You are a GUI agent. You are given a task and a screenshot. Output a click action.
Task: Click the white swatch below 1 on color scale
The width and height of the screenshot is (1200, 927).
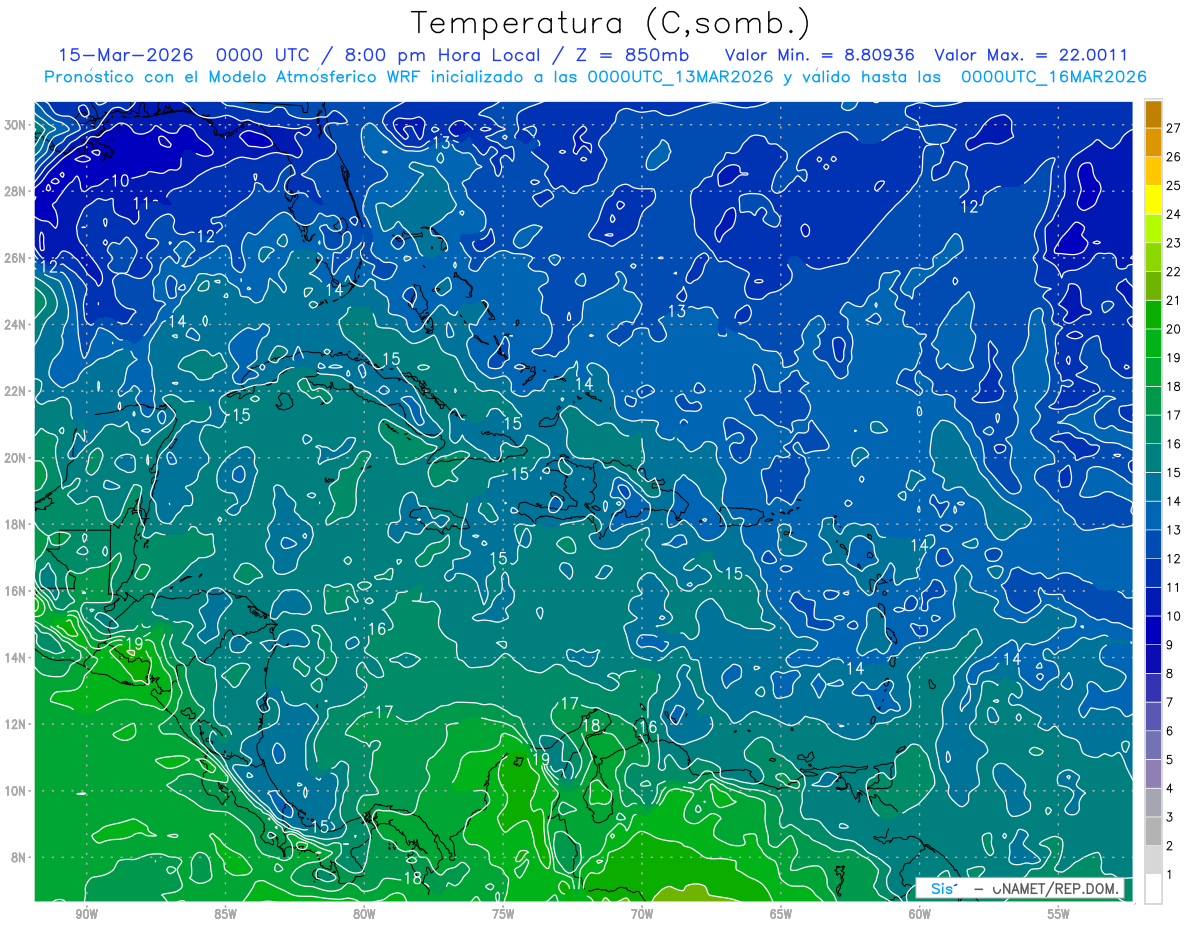1153,889
